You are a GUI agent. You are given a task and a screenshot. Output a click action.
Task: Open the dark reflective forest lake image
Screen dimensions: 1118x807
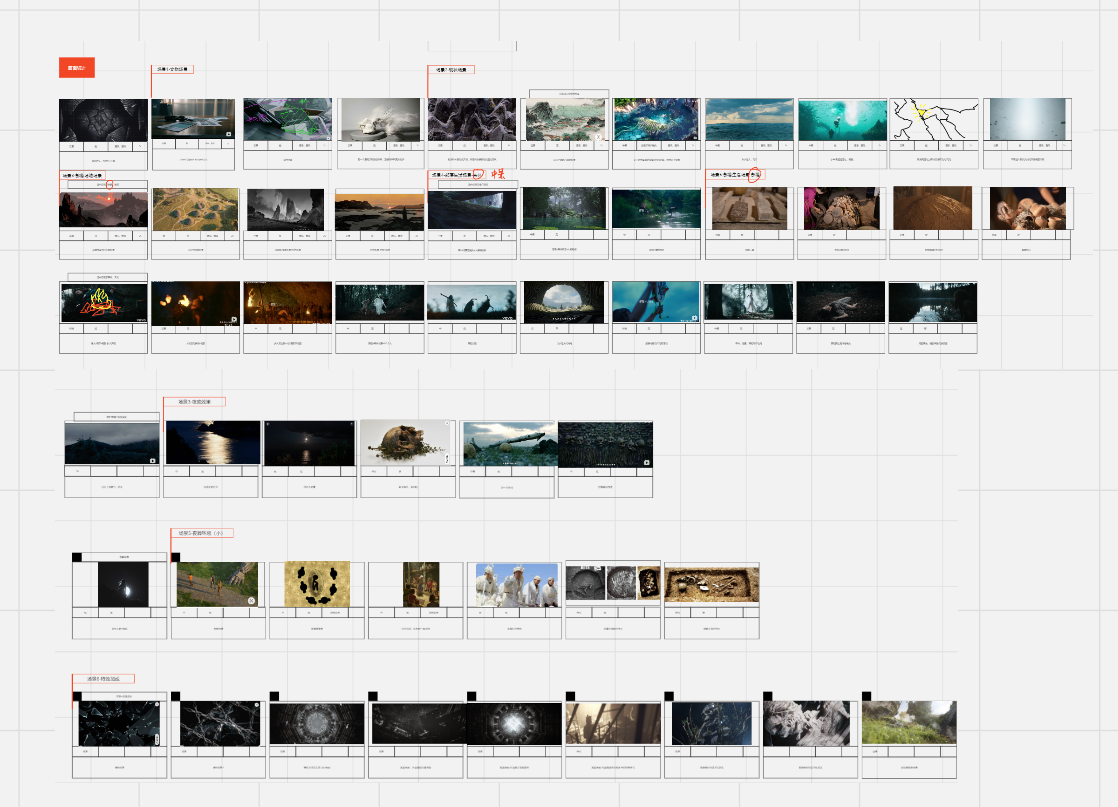tap(933, 302)
